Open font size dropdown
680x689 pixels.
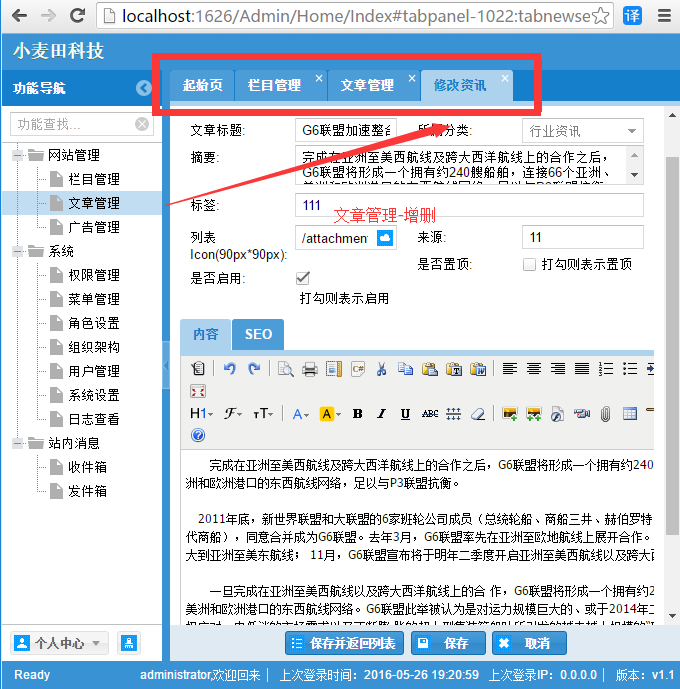(263, 413)
